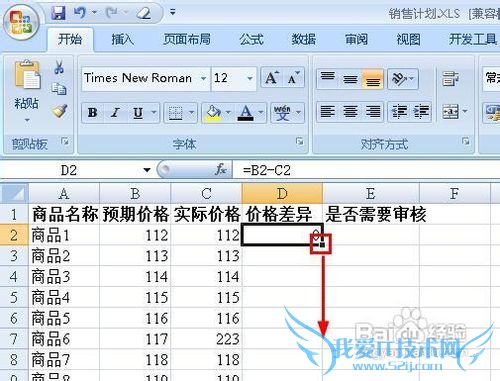The height and width of the screenshot is (381, 500).
Task: Click the formula bar showing =B2-C2
Action: [367, 170]
